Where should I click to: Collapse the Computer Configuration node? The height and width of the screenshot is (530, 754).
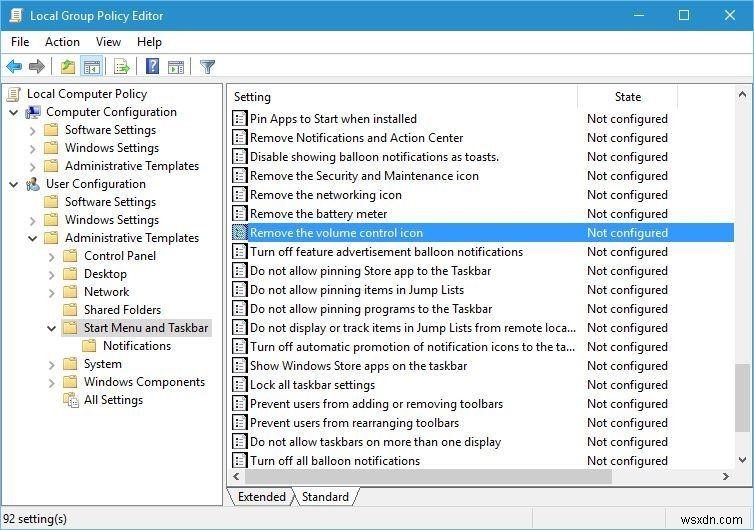(x=14, y=113)
